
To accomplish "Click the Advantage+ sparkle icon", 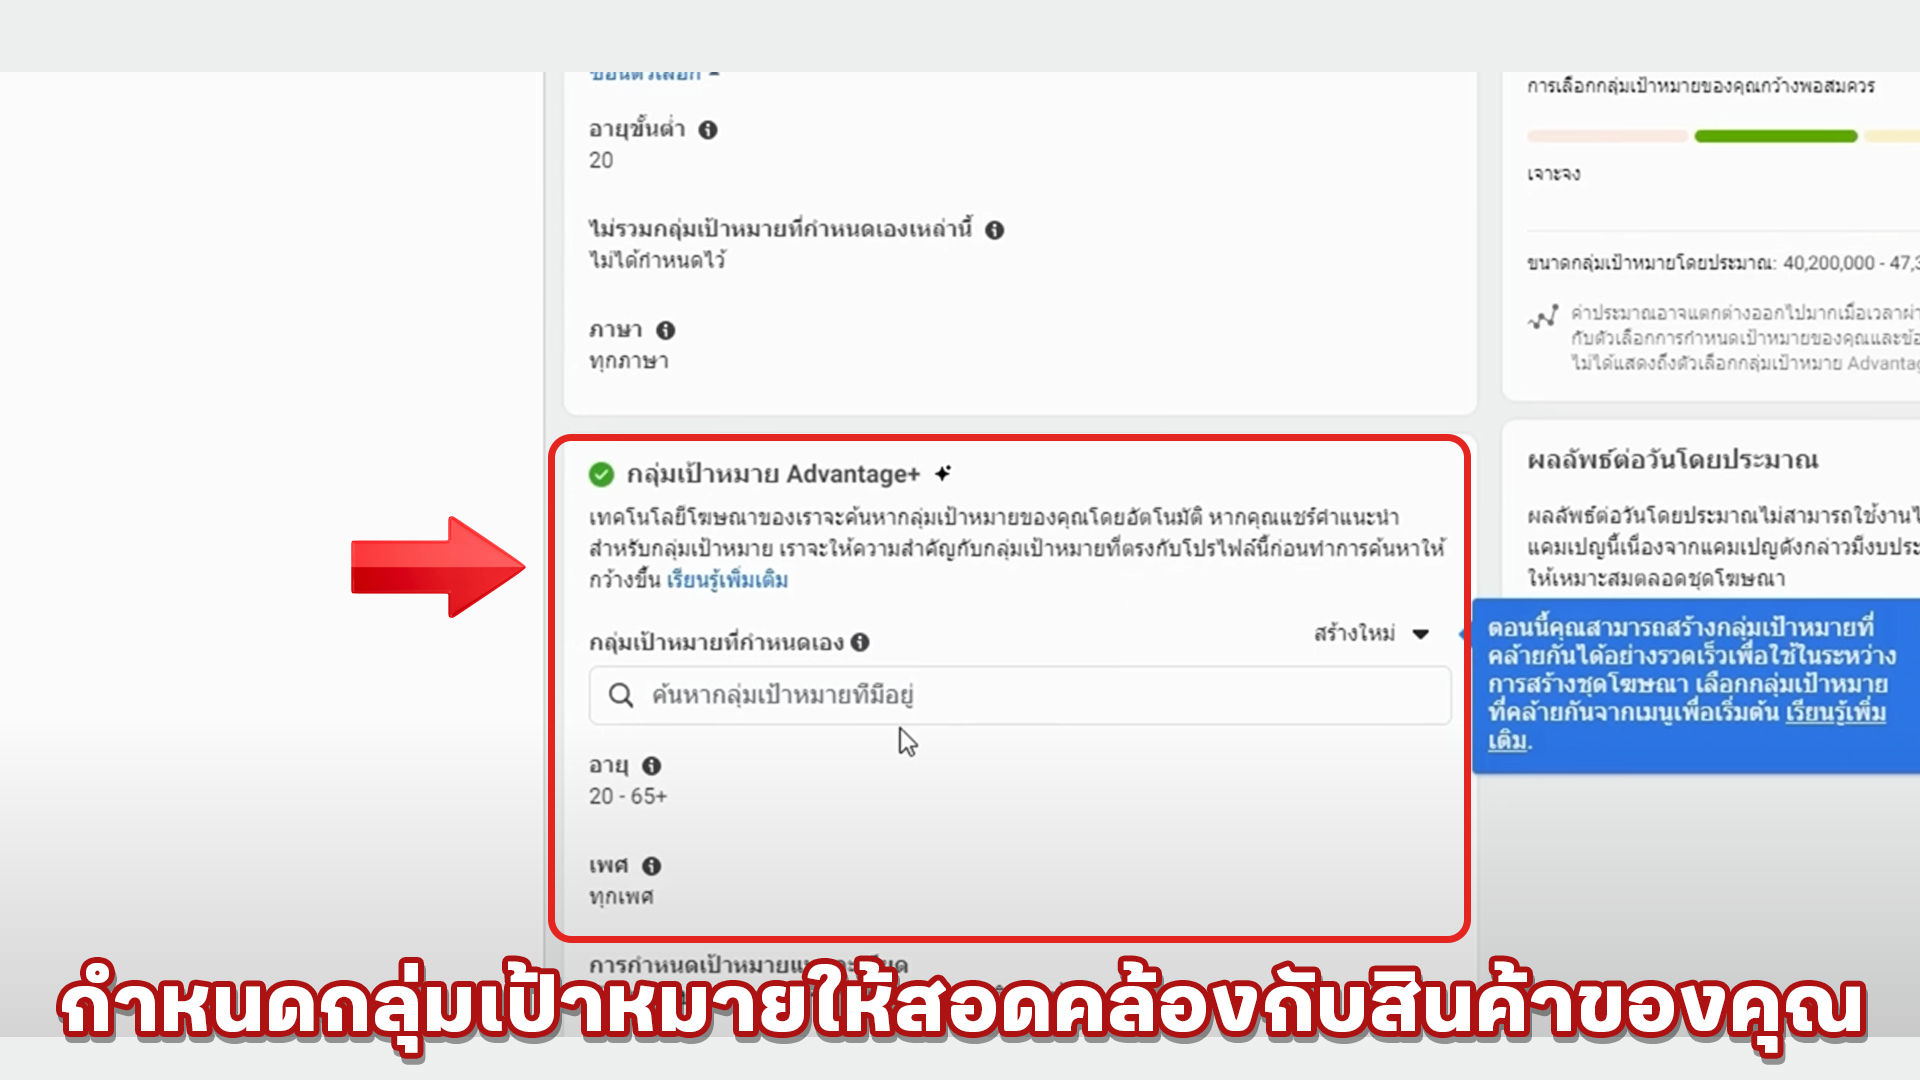I will 942,473.
